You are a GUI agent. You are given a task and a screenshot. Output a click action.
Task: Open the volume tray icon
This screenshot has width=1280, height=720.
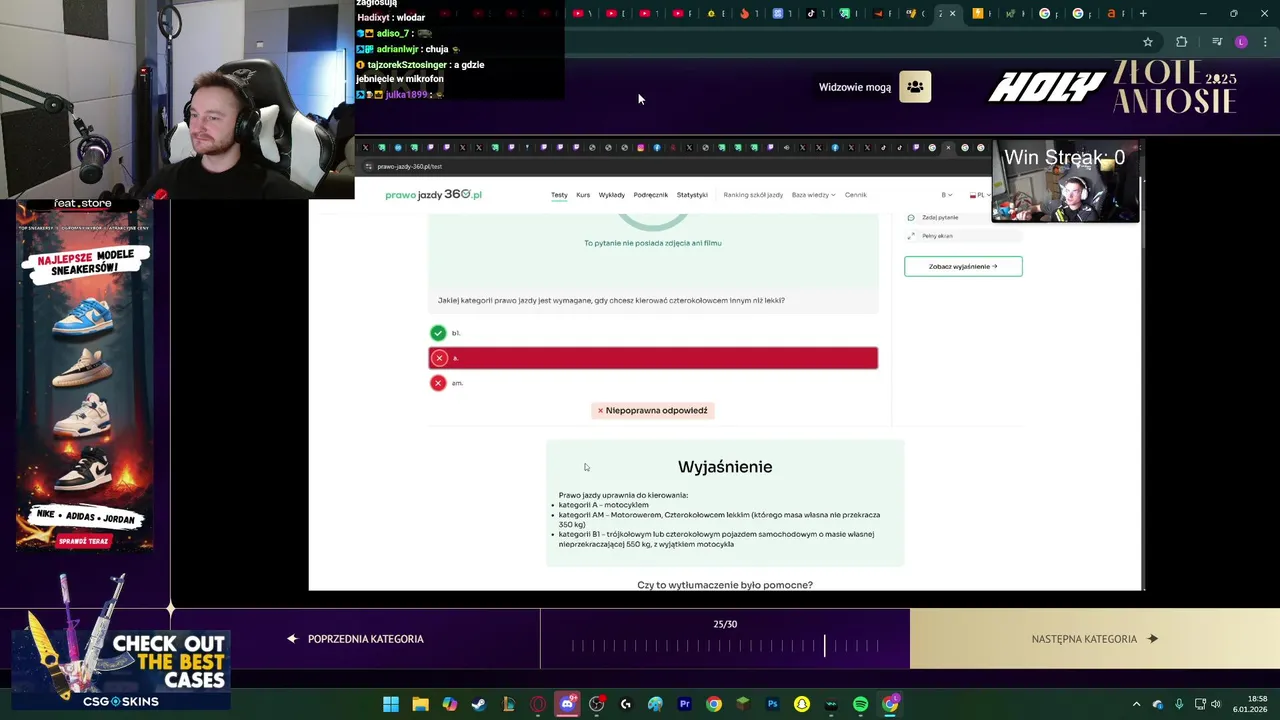[1215, 704]
